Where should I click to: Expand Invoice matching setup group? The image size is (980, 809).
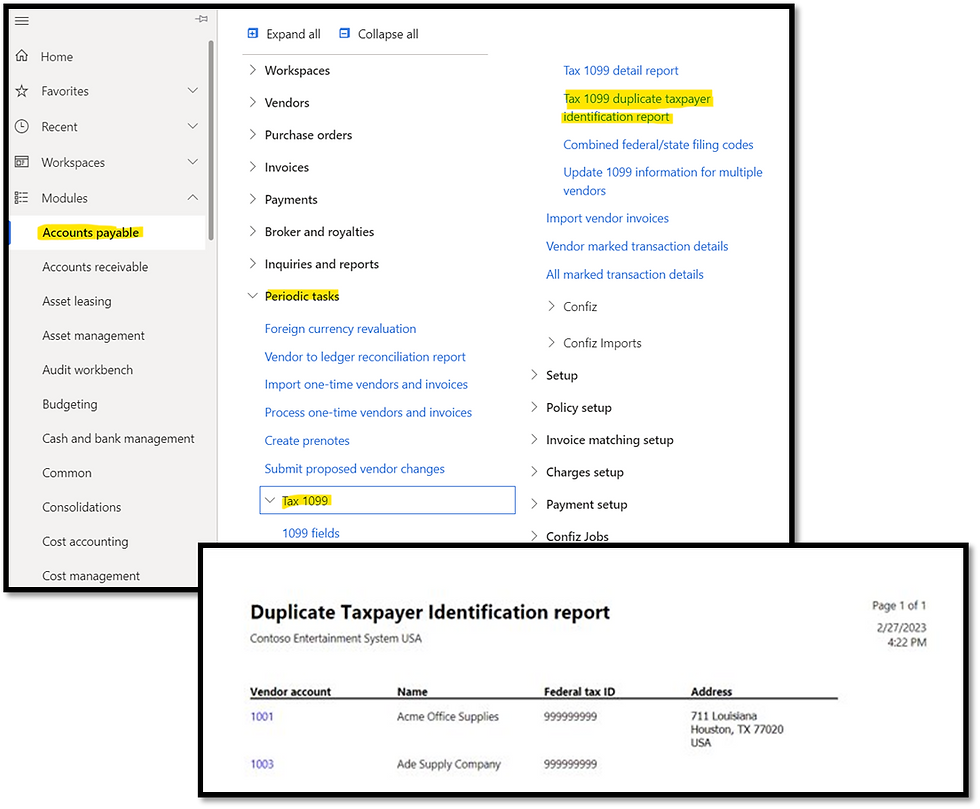534,440
